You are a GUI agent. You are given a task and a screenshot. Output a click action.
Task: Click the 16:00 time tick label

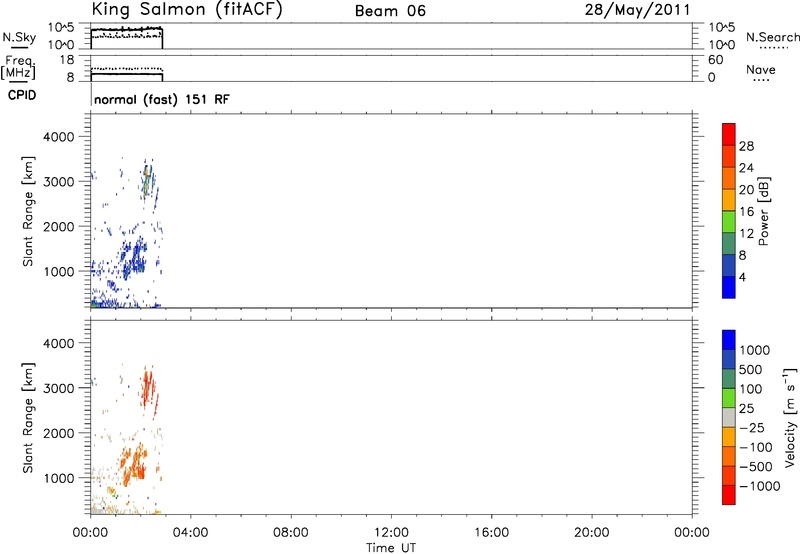[491, 533]
